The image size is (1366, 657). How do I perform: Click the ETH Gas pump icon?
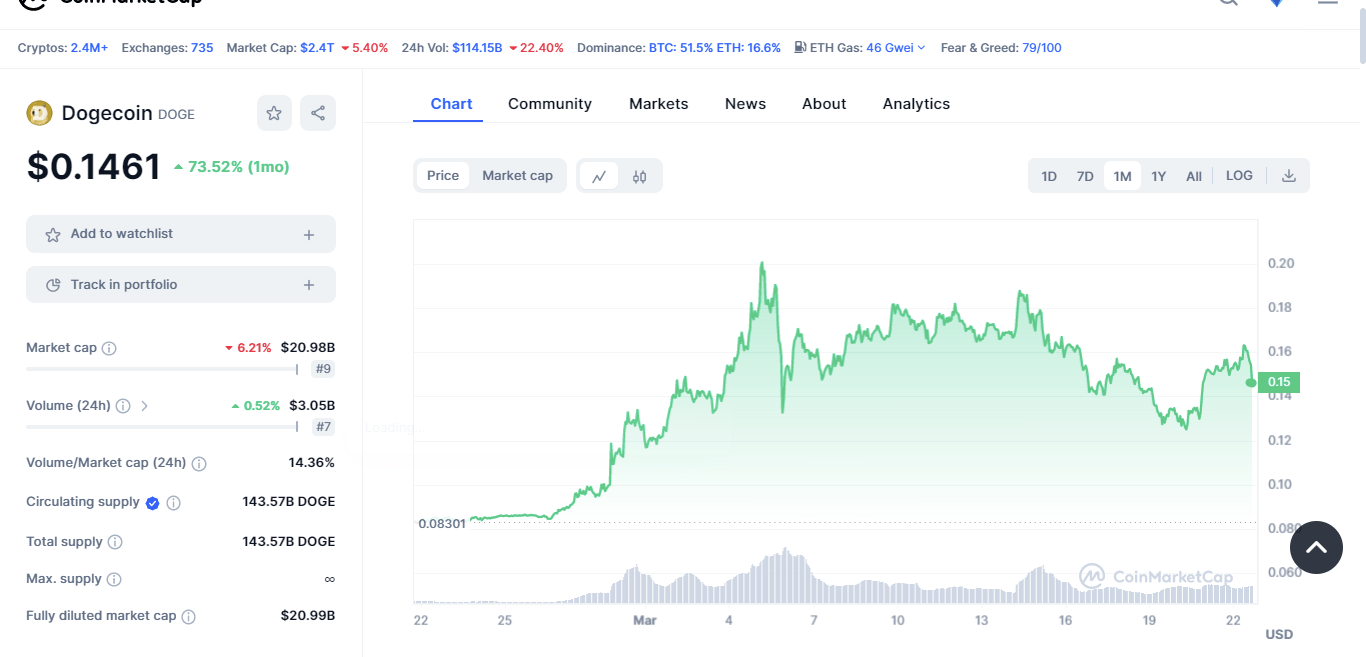coord(800,47)
